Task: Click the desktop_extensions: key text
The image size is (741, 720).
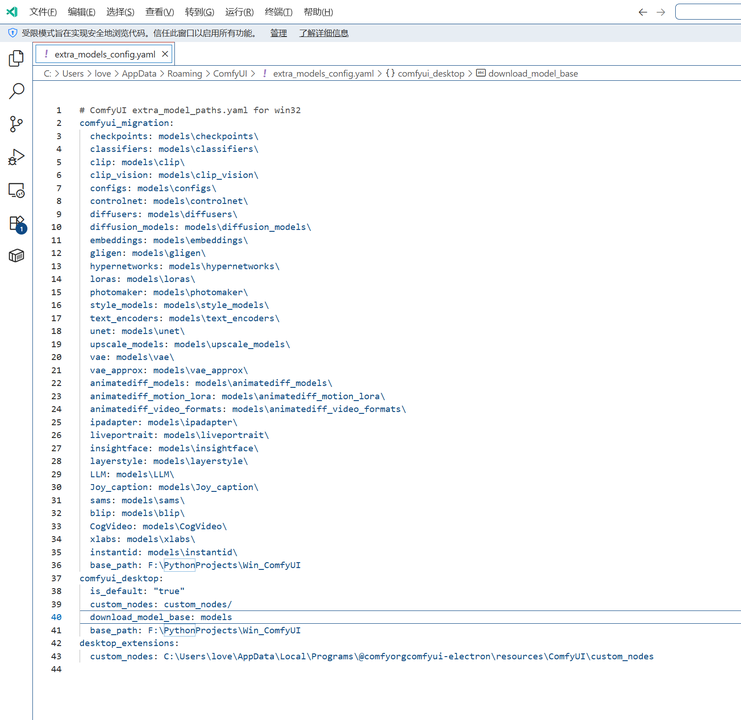Action: click(x=129, y=643)
